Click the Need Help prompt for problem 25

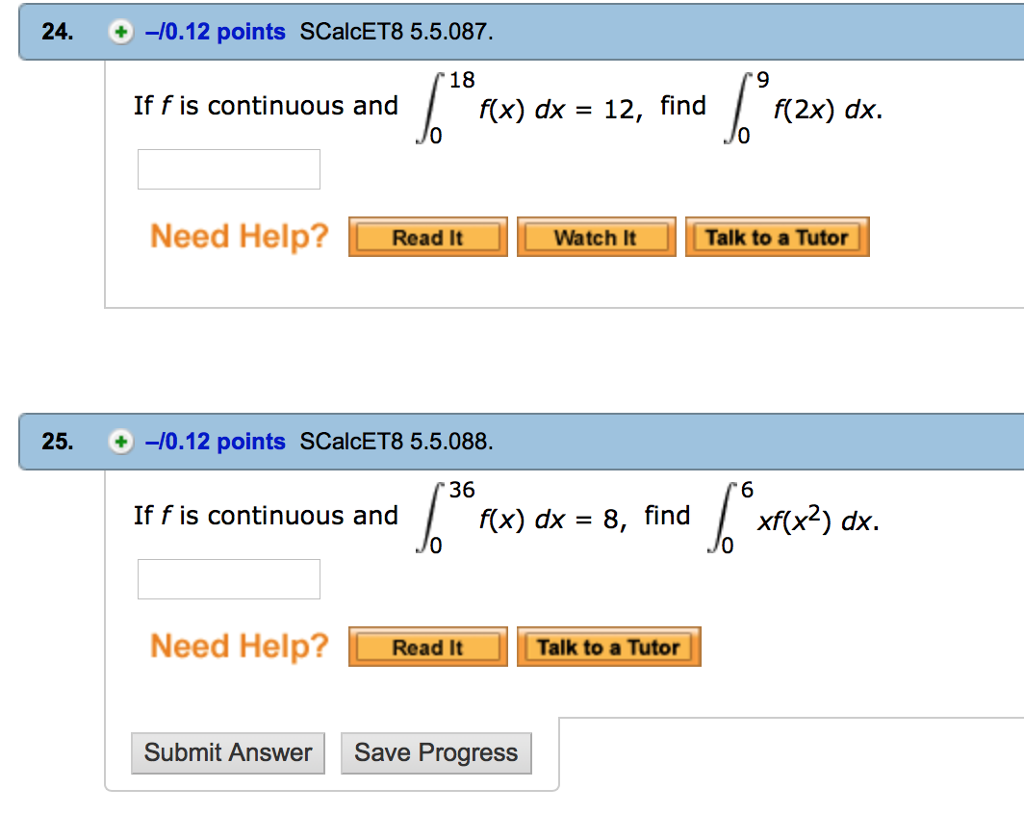pyautogui.click(x=238, y=646)
